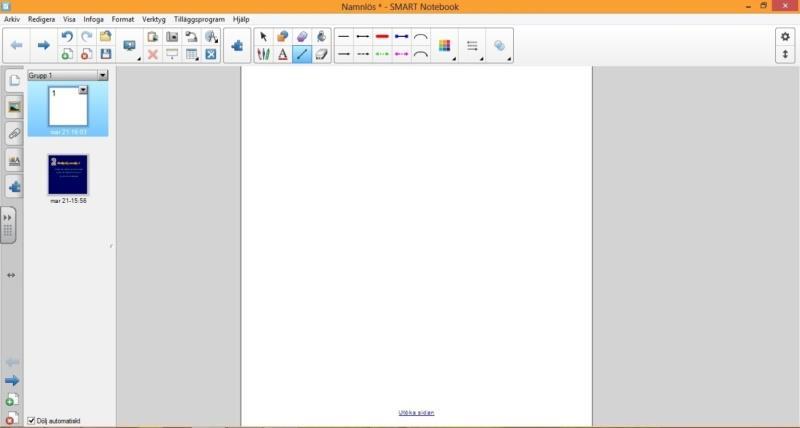Show the Screen Shade
800x428 pixels.
coord(172,54)
